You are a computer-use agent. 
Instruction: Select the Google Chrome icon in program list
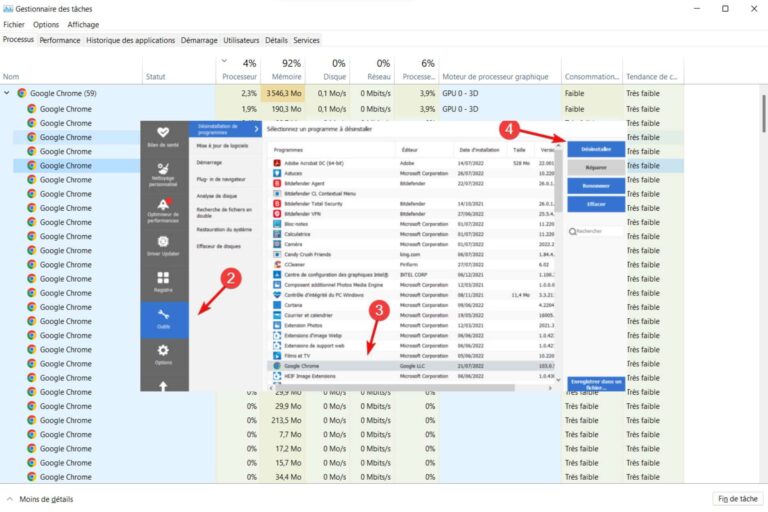(276, 366)
